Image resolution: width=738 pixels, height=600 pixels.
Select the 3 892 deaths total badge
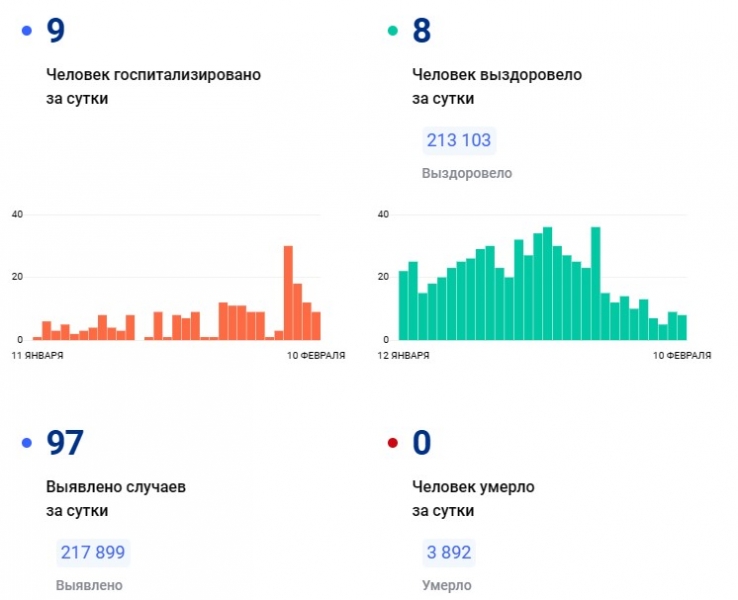[x=448, y=552]
